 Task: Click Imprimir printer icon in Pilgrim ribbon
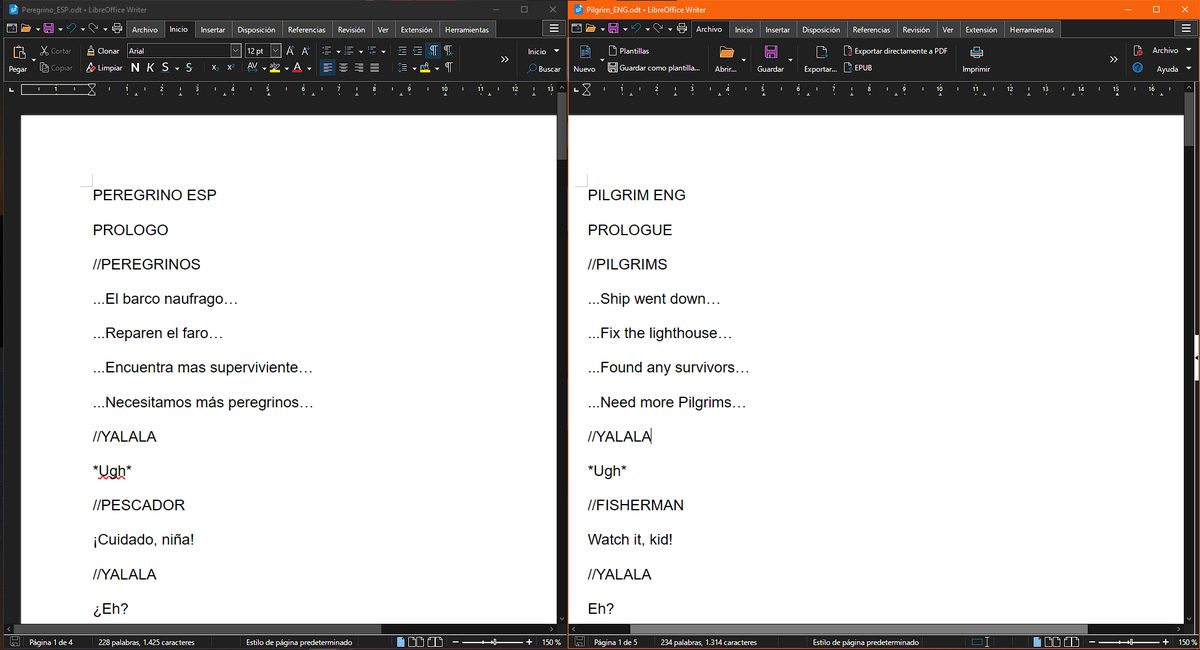click(x=976, y=52)
